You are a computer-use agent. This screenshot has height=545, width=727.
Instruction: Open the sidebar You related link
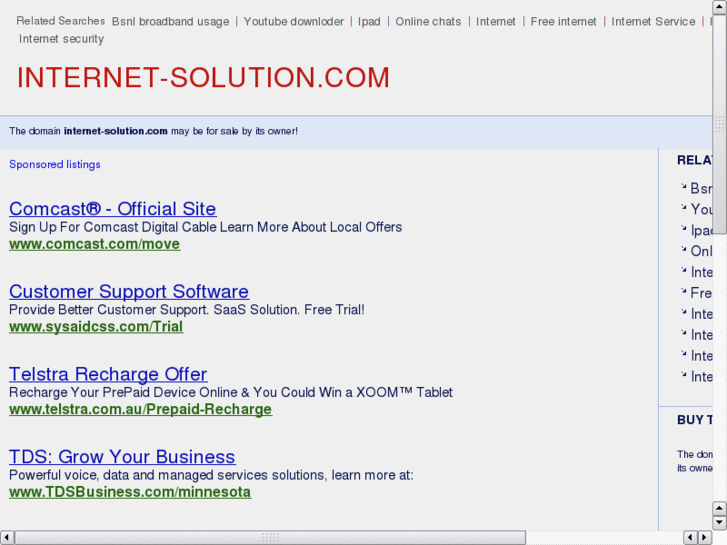tap(701, 209)
